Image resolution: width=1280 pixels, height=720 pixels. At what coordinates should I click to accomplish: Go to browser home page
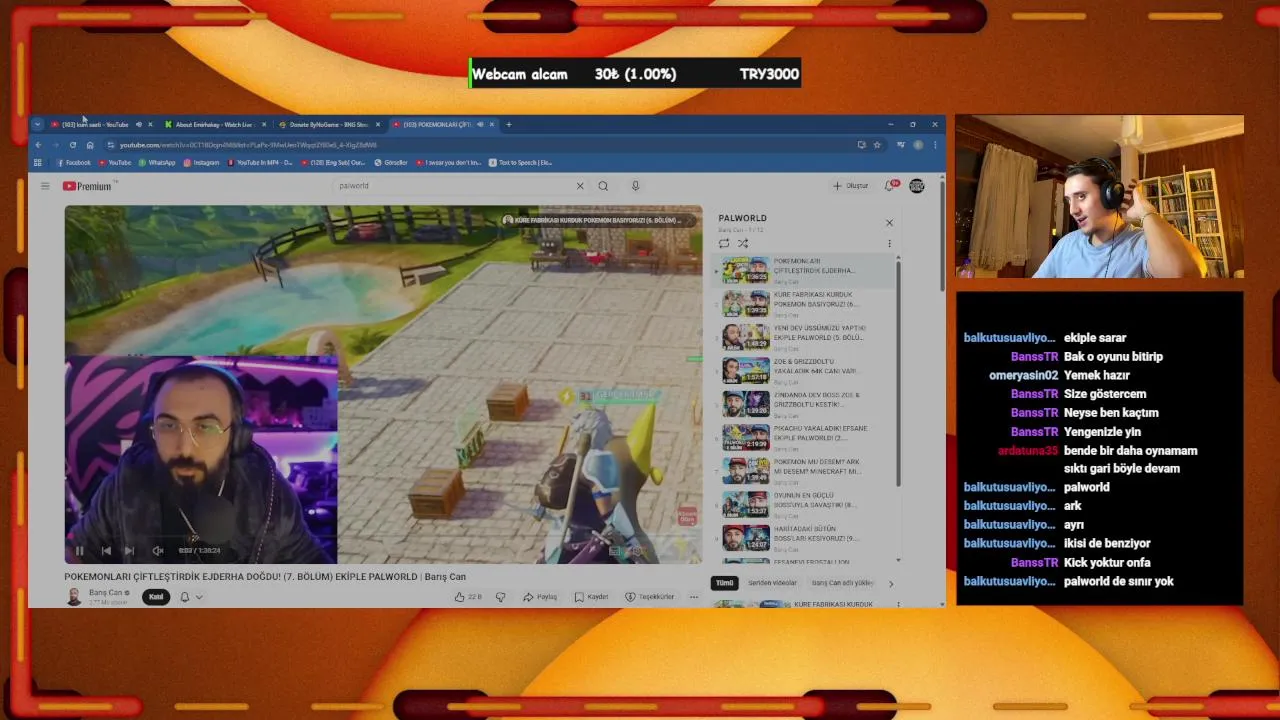coord(90,145)
